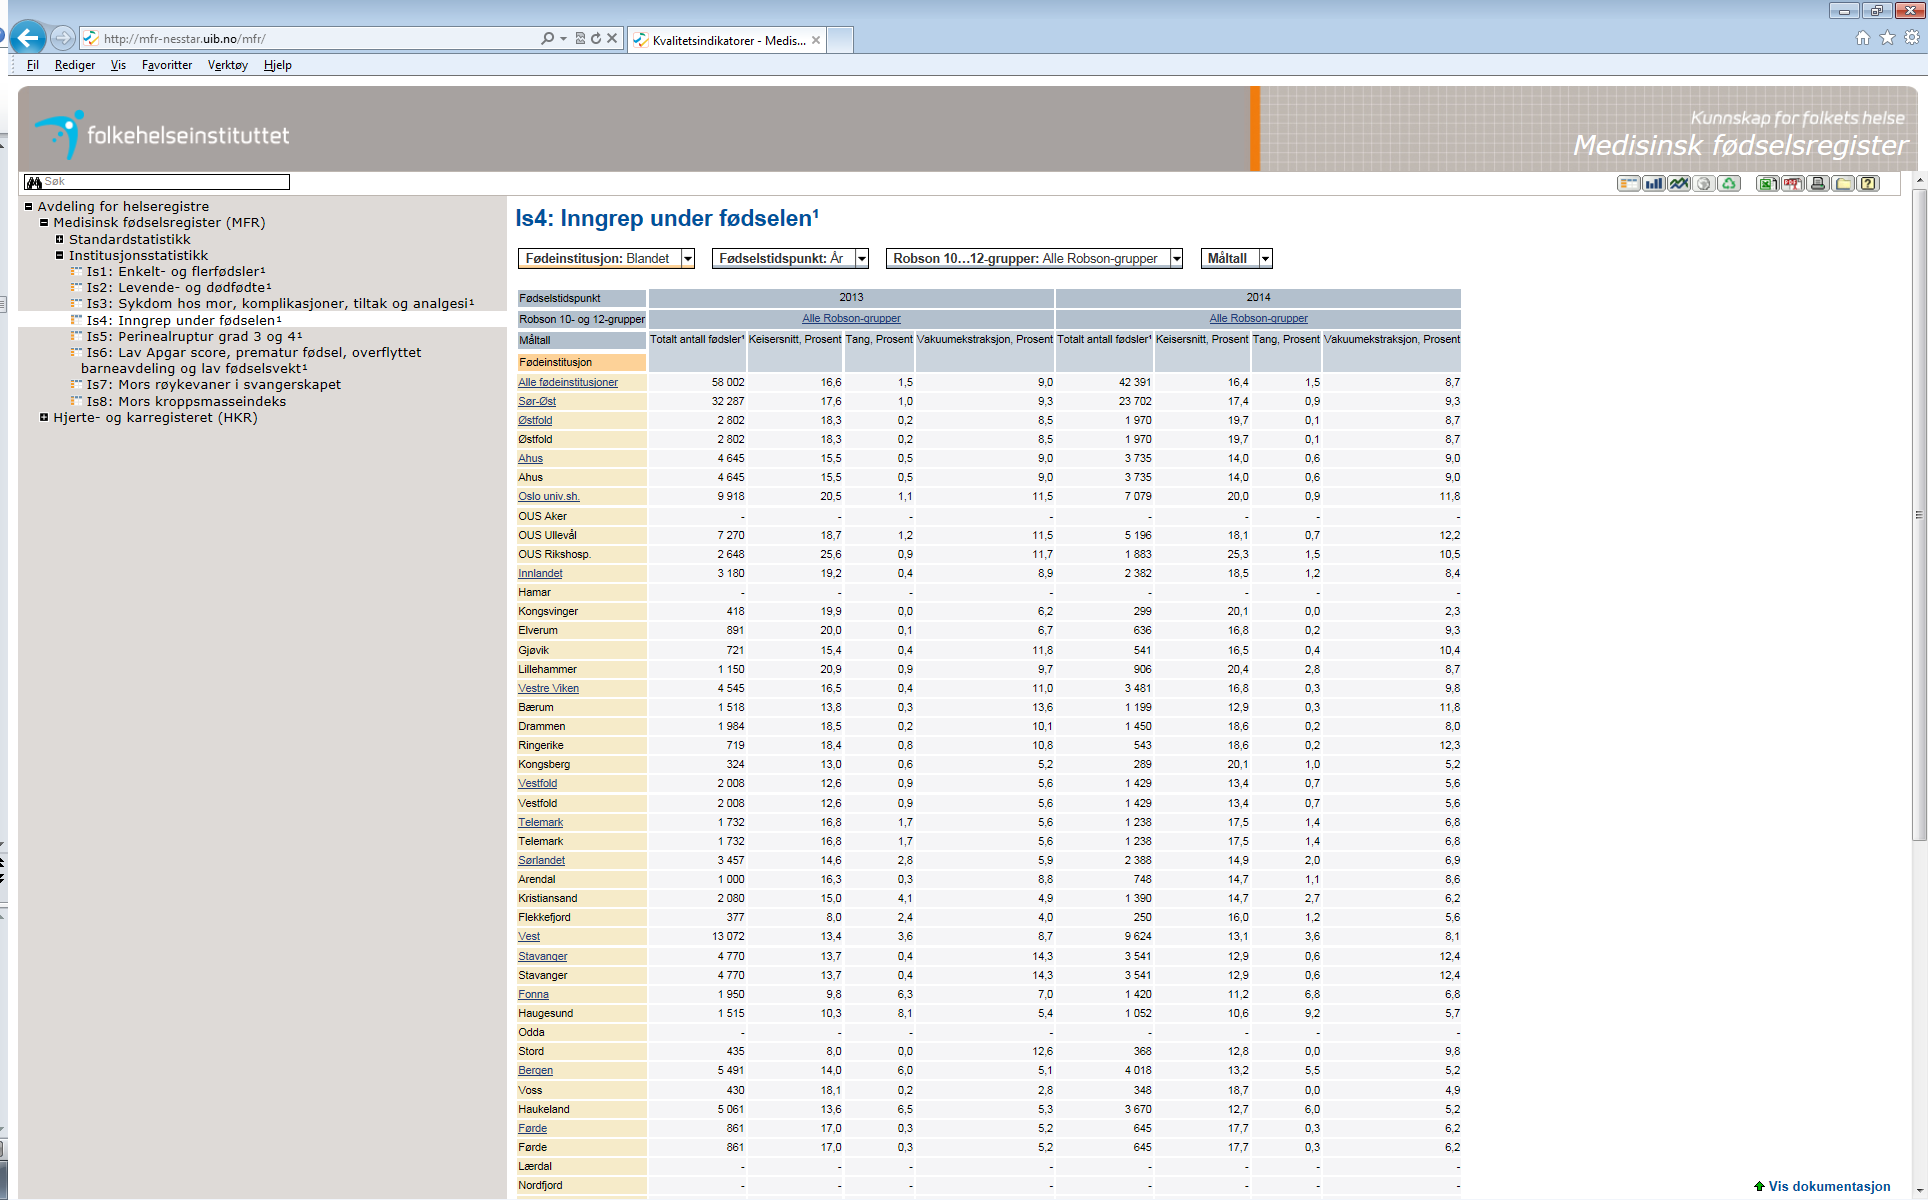Click Alle Robson-grupper link under 2013
The image size is (1928, 1200).
851,318
